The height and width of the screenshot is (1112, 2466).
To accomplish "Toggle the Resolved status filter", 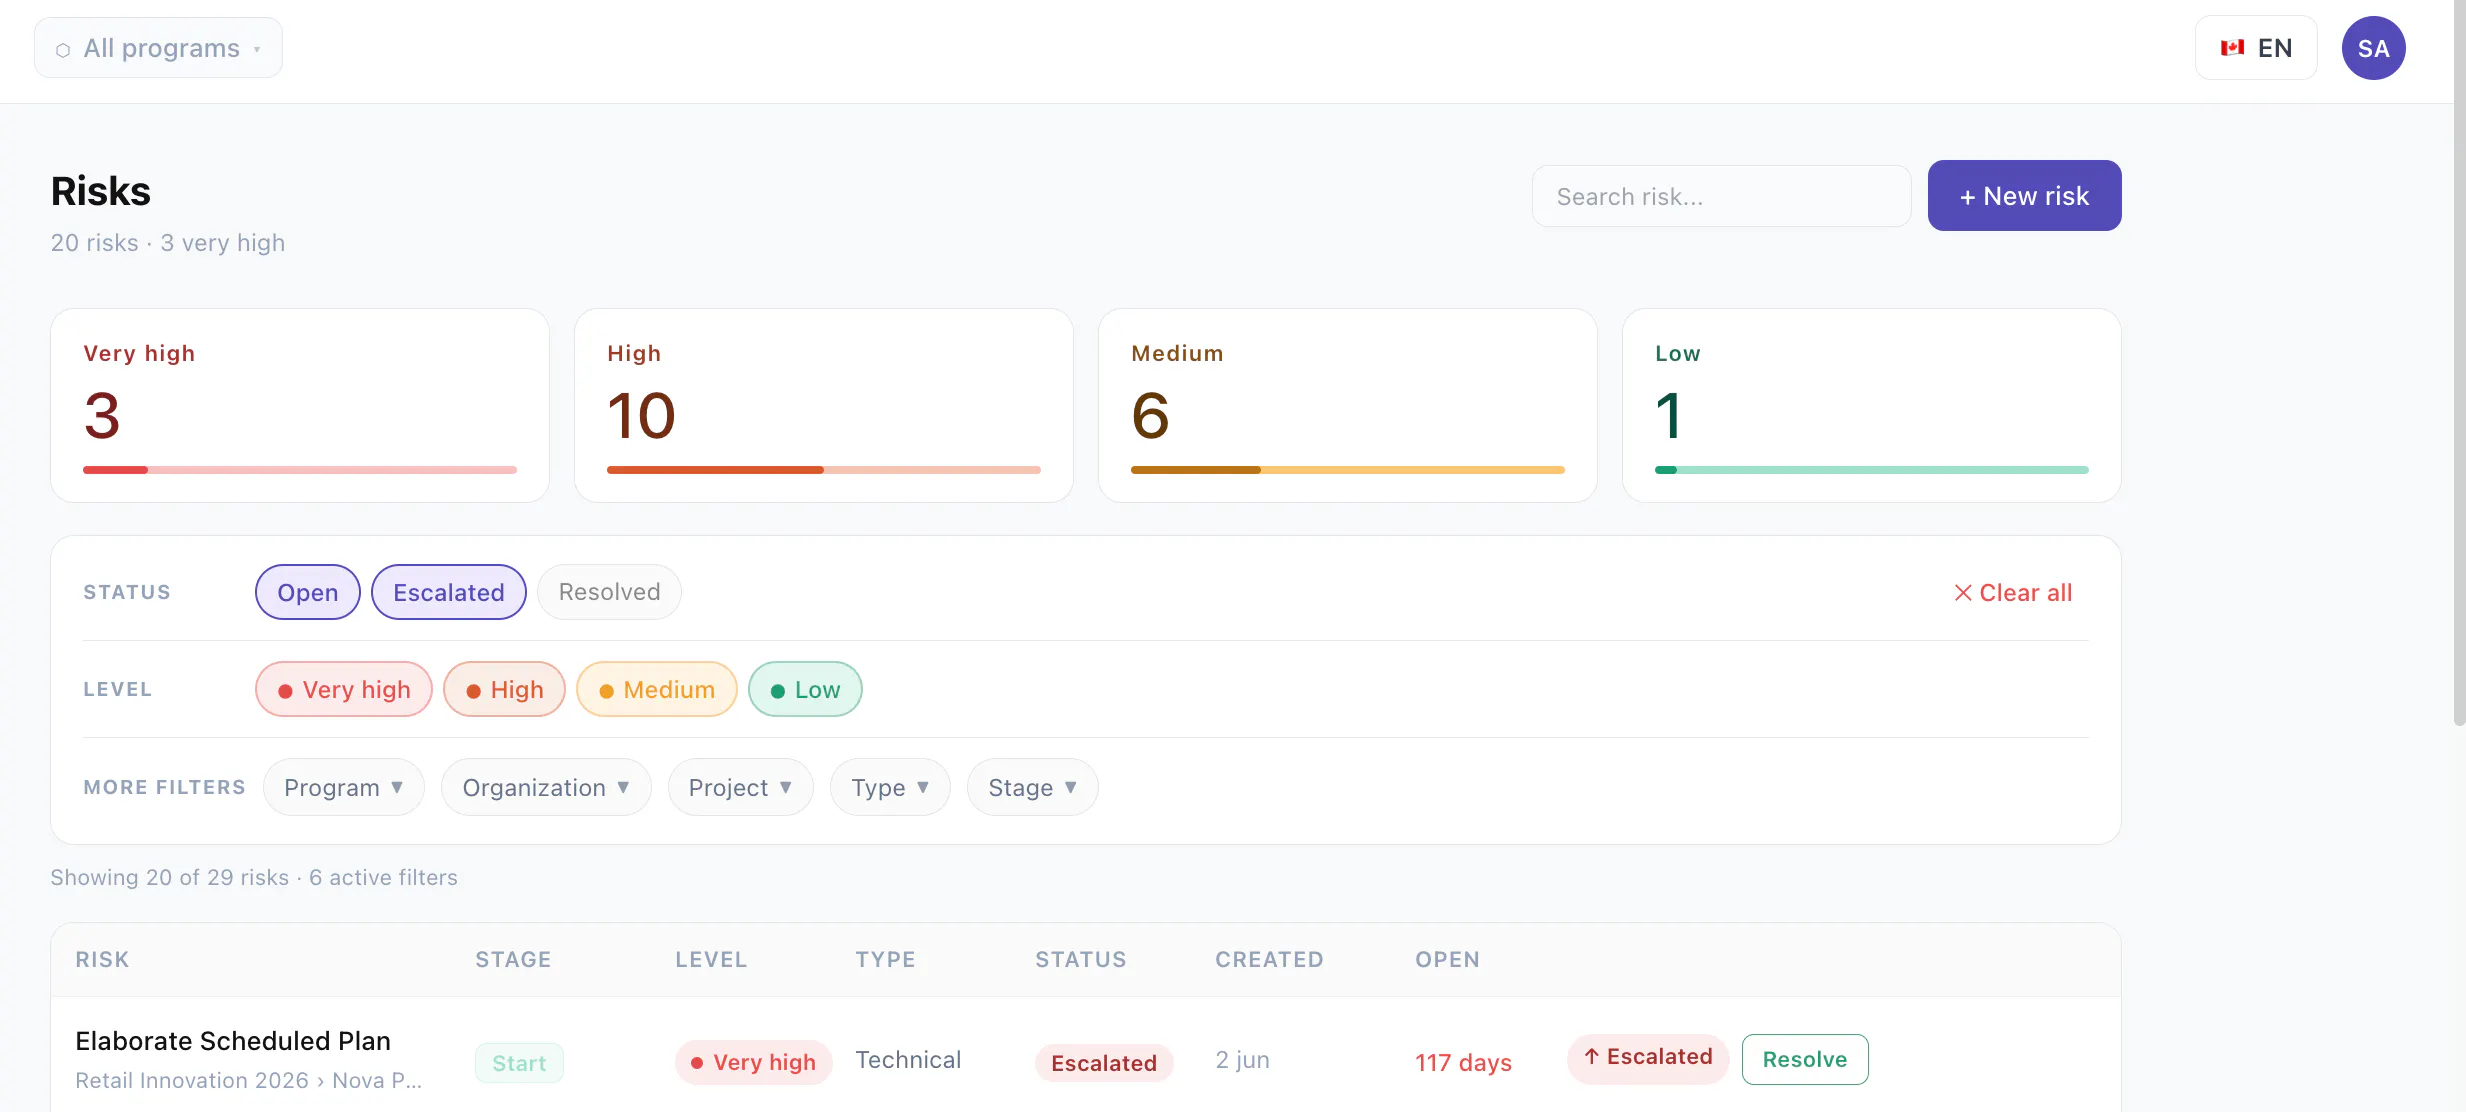I will (609, 592).
